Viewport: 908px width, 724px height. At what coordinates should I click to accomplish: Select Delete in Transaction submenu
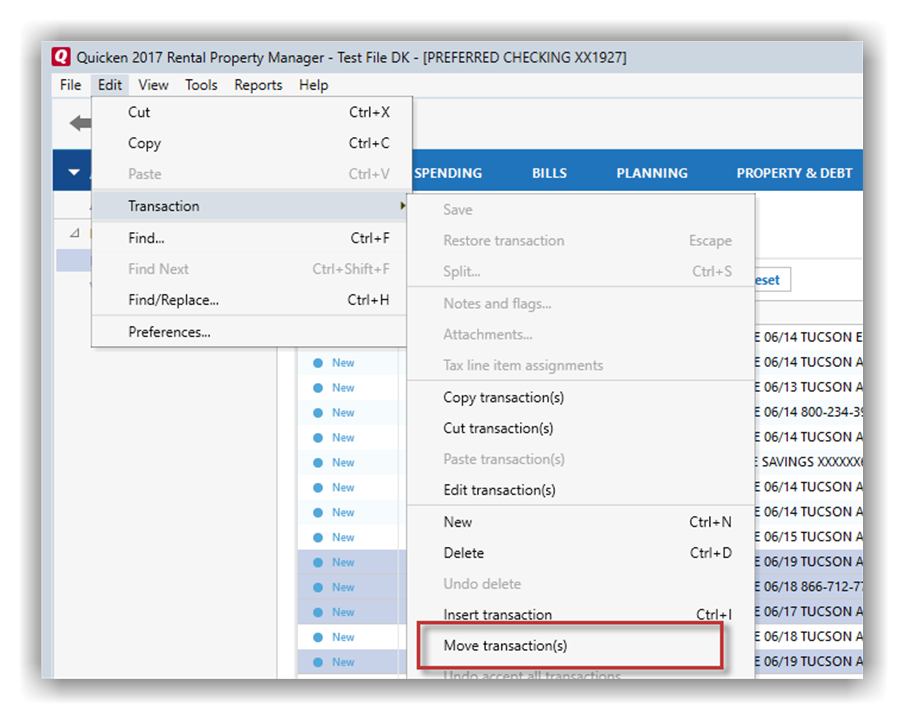pyautogui.click(x=463, y=553)
